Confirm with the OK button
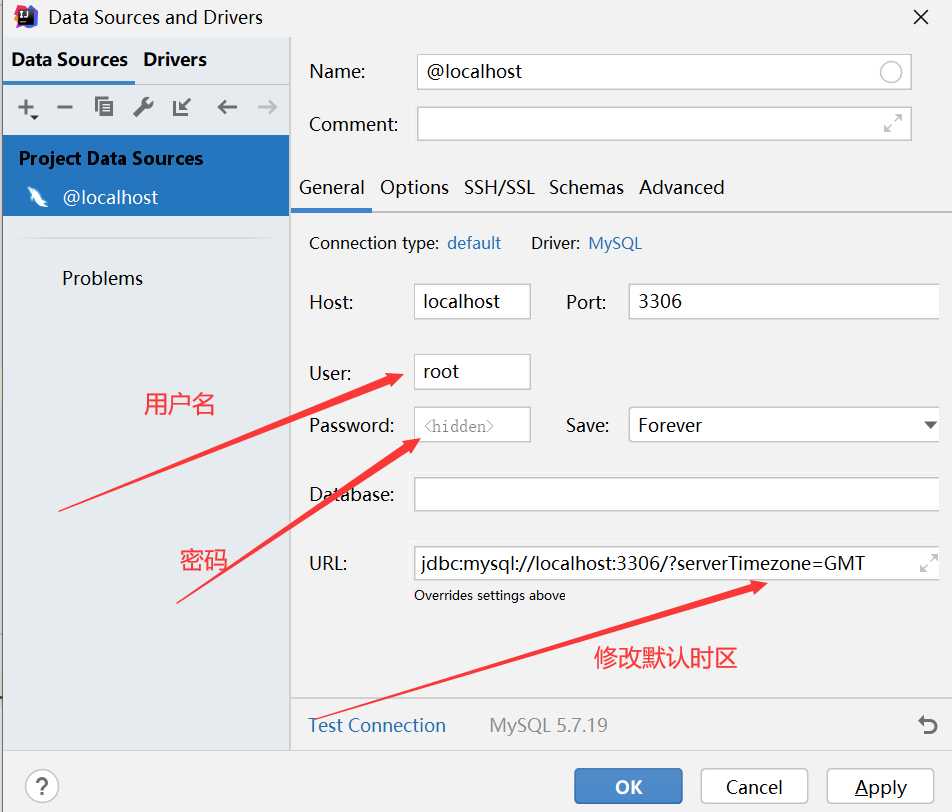The height and width of the screenshot is (812, 952). 628,786
